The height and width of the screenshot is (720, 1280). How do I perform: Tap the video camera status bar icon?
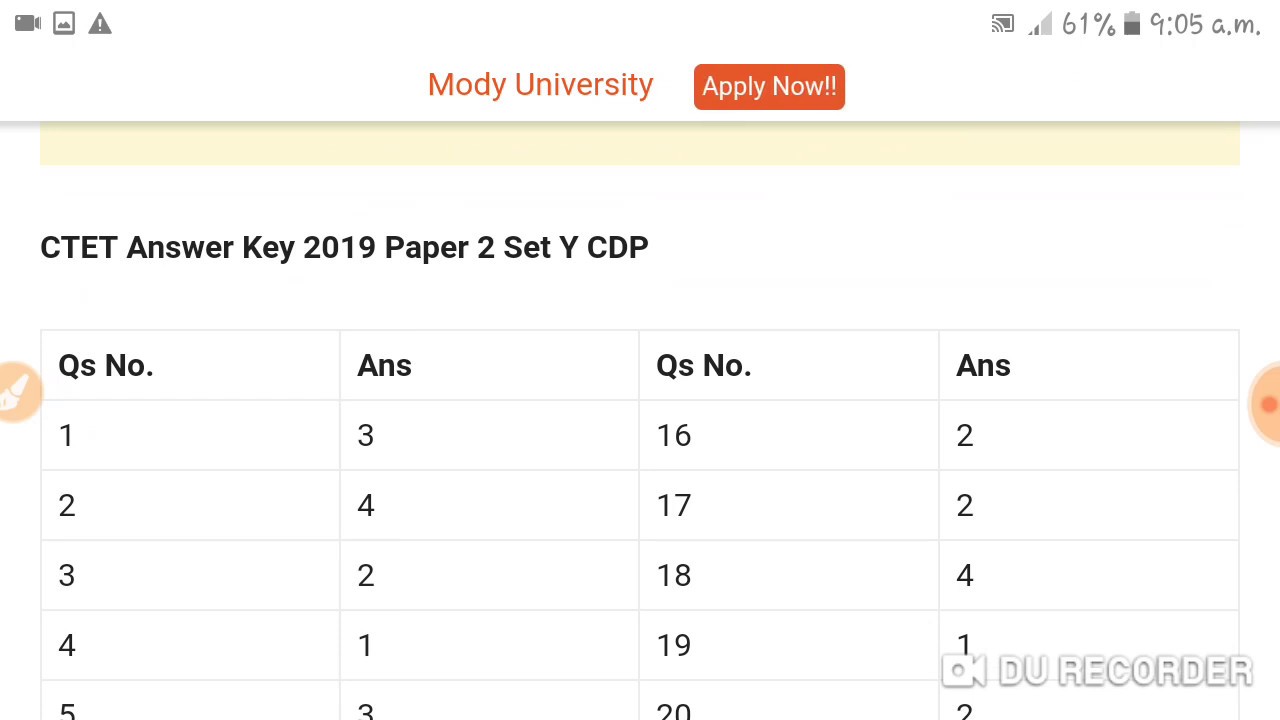[28, 24]
